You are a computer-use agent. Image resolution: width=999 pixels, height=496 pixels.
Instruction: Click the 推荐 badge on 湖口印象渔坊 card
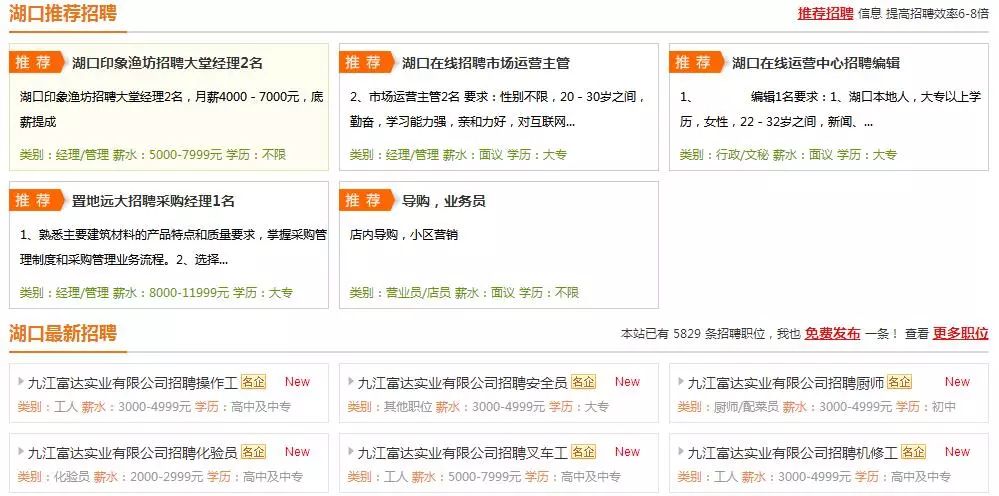coord(37,62)
